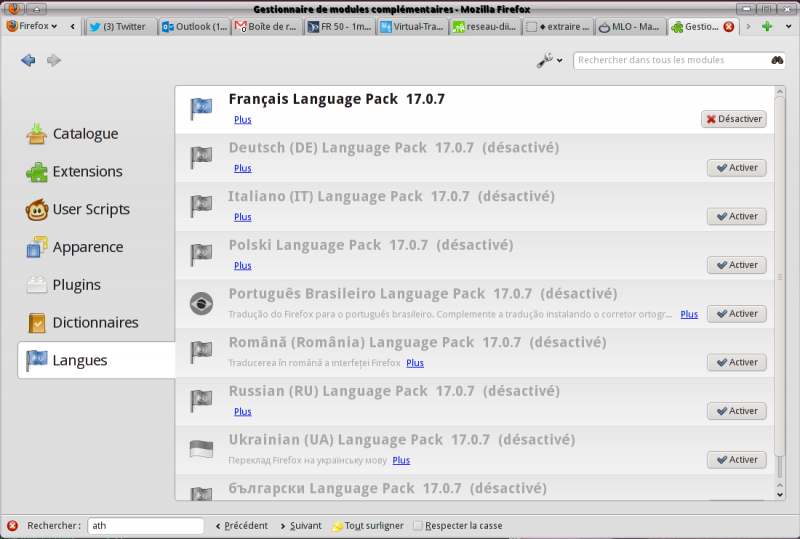Viewport: 800px width, 539px height.
Task: Click the binoculars search icon
Action: [x=777, y=60]
